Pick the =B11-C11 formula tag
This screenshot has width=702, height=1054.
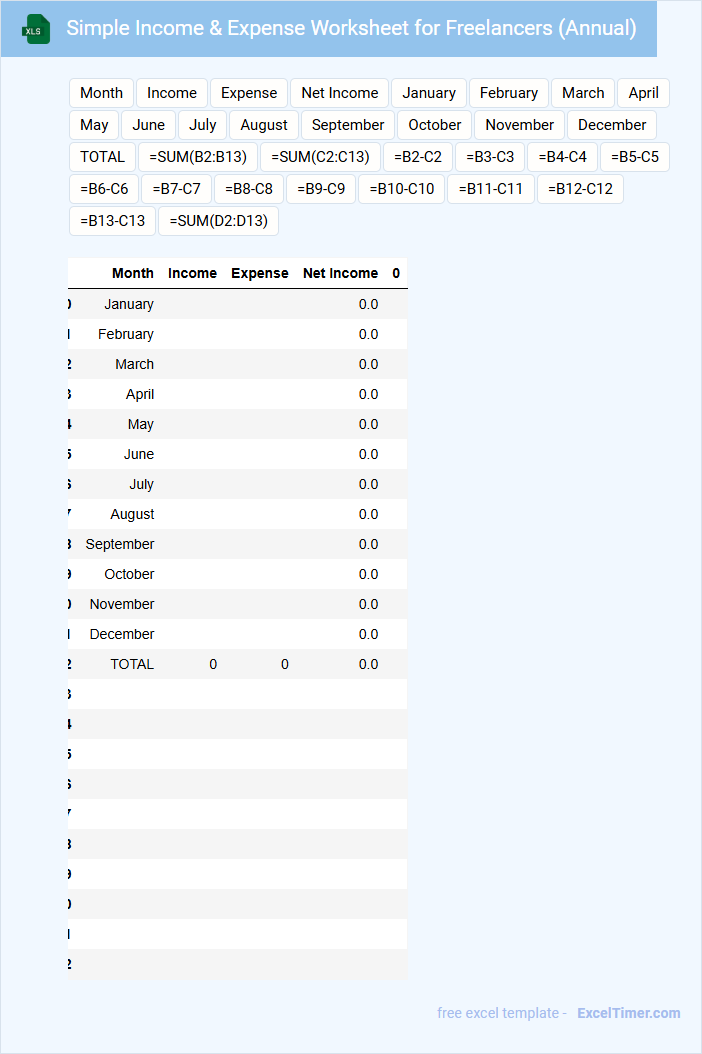pyautogui.click(x=491, y=189)
